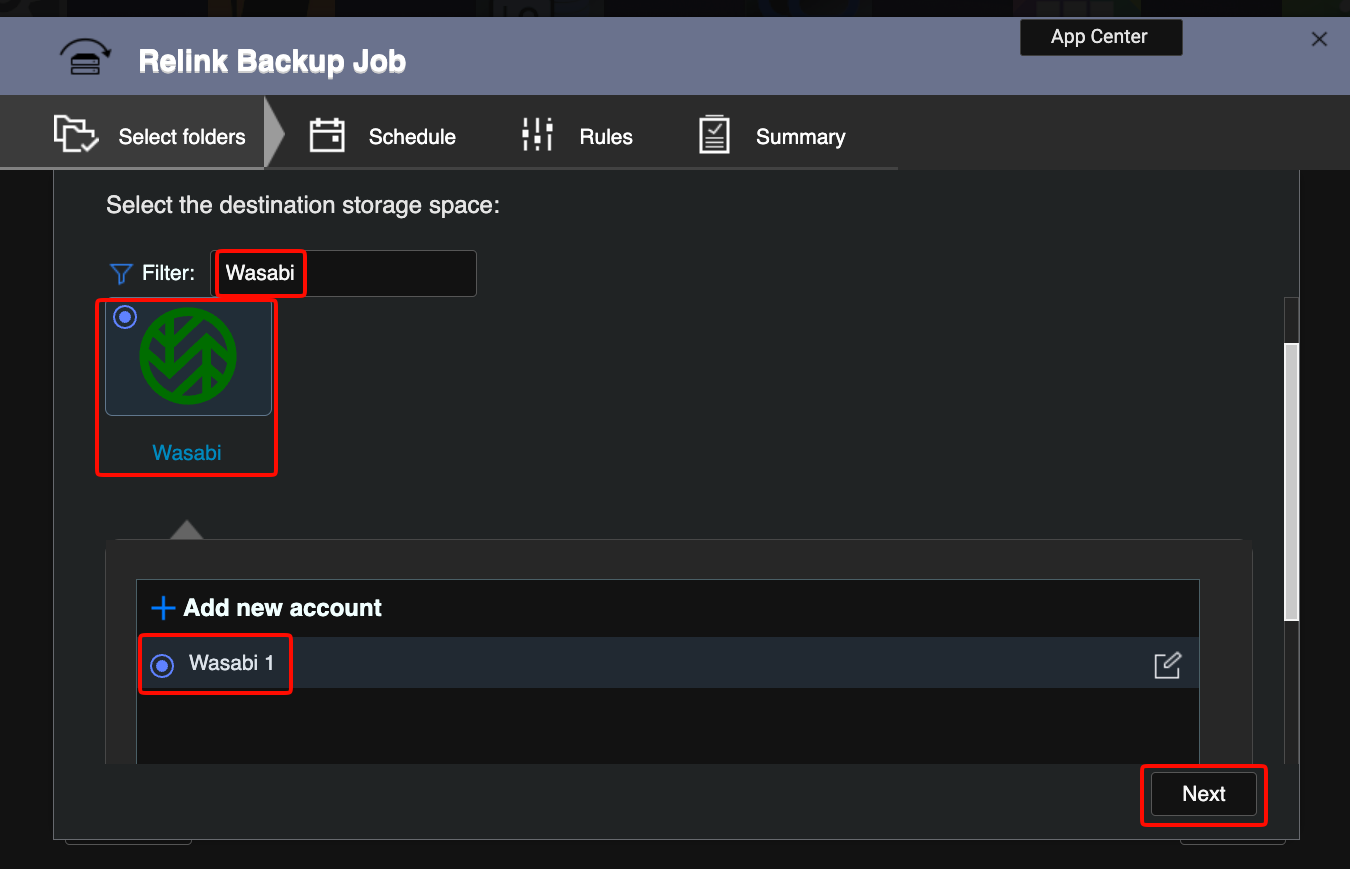Click the Select folders icon
Image resolution: width=1350 pixels, height=869 pixels.
click(x=76, y=135)
